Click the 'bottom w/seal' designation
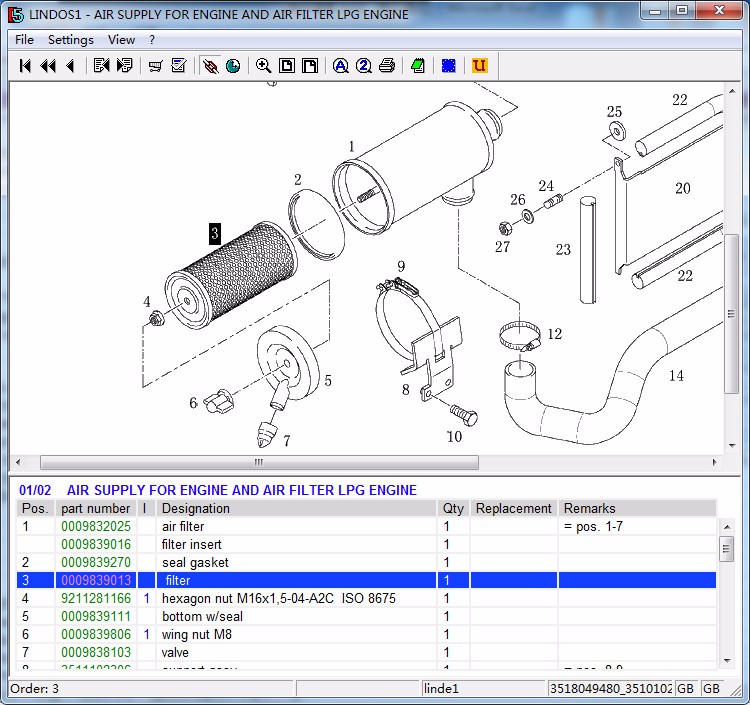This screenshot has height=705, width=750. point(202,617)
